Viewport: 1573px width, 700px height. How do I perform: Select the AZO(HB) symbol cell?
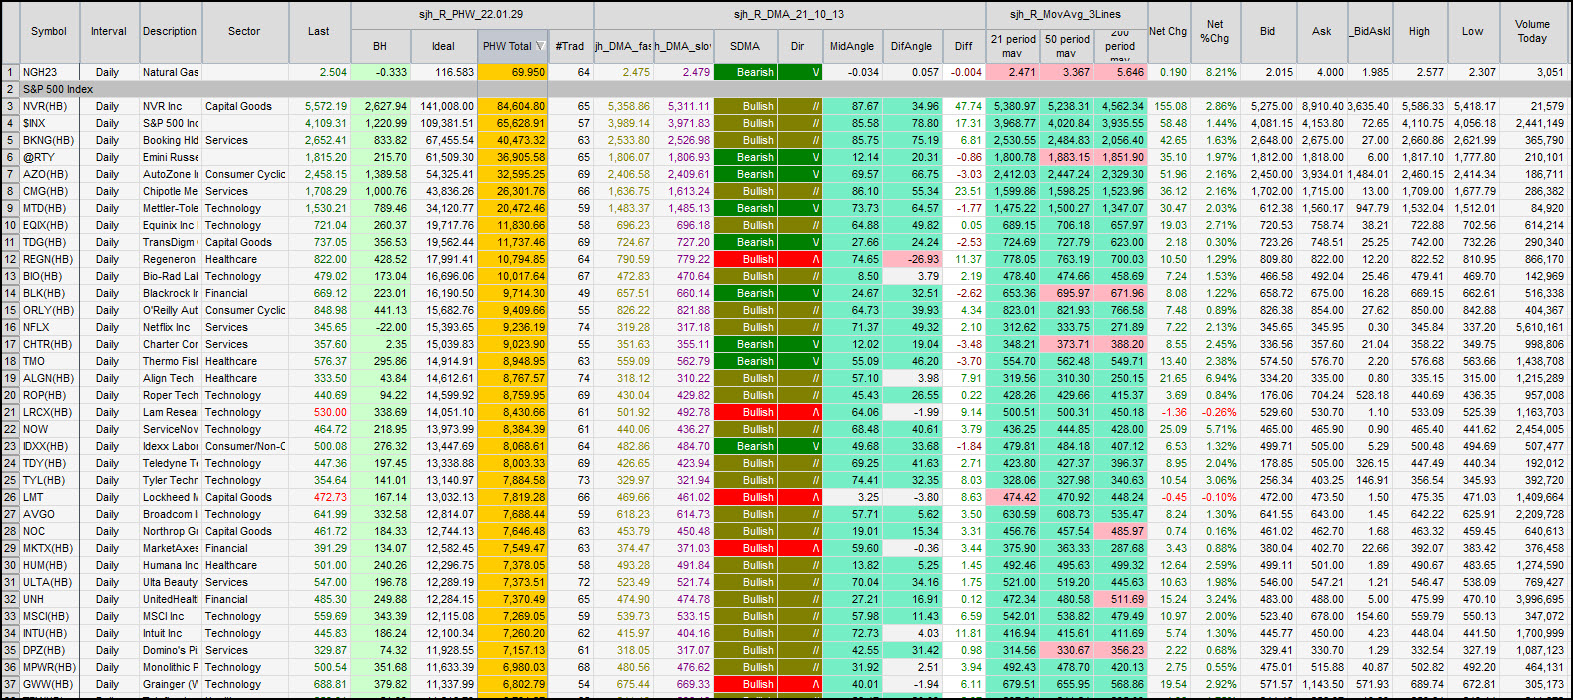tap(49, 174)
